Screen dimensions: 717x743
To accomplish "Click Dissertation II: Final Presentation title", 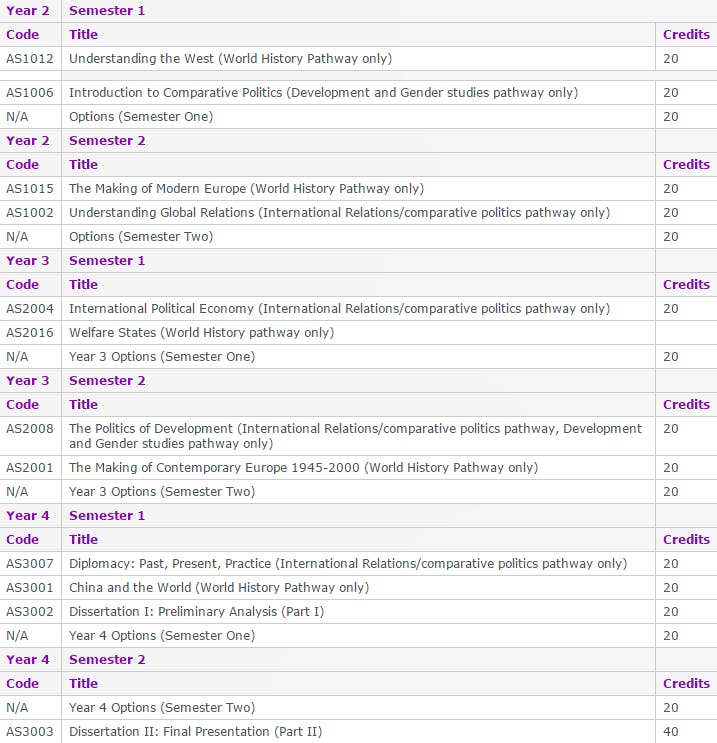I will (195, 732).
